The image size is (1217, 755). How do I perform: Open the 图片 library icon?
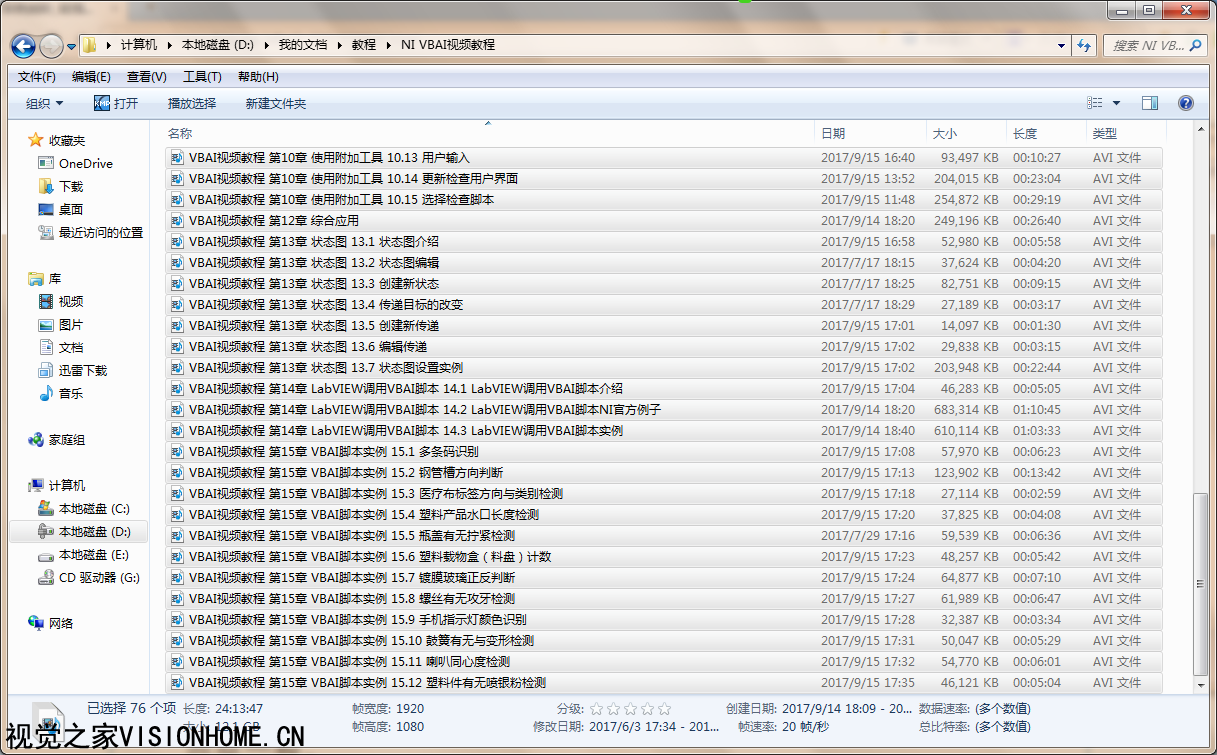pos(46,324)
